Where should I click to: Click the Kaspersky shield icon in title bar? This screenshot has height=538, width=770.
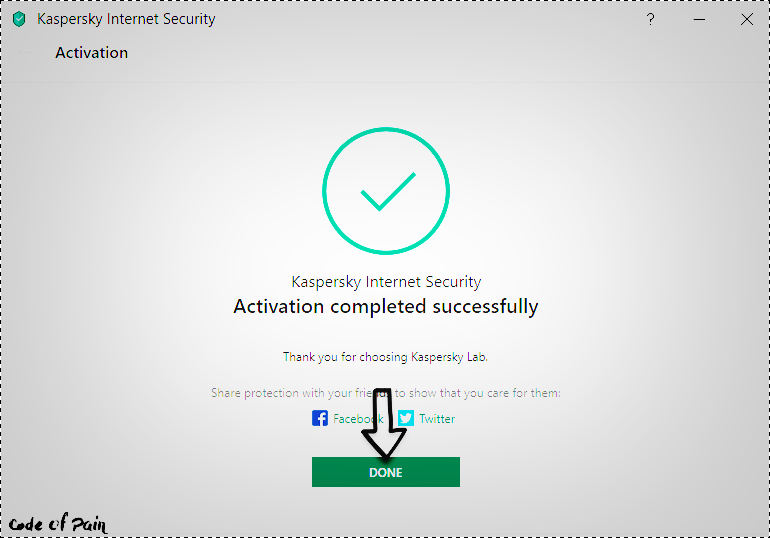pyautogui.click(x=19, y=19)
